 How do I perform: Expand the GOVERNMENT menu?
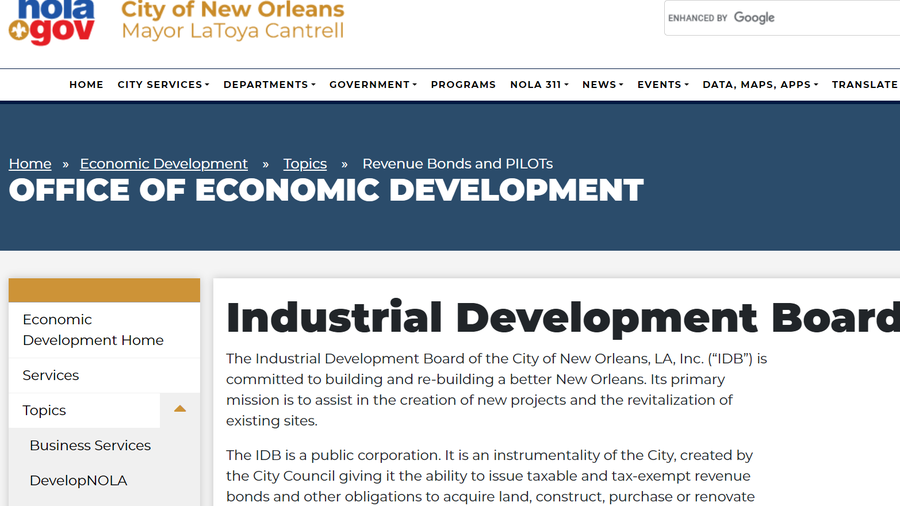click(373, 84)
